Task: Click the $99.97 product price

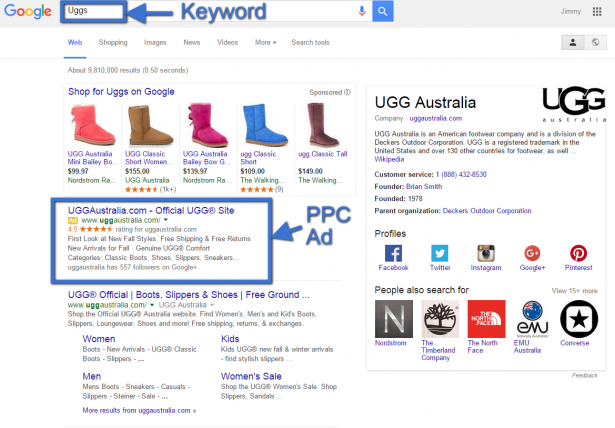Action: tap(78, 171)
